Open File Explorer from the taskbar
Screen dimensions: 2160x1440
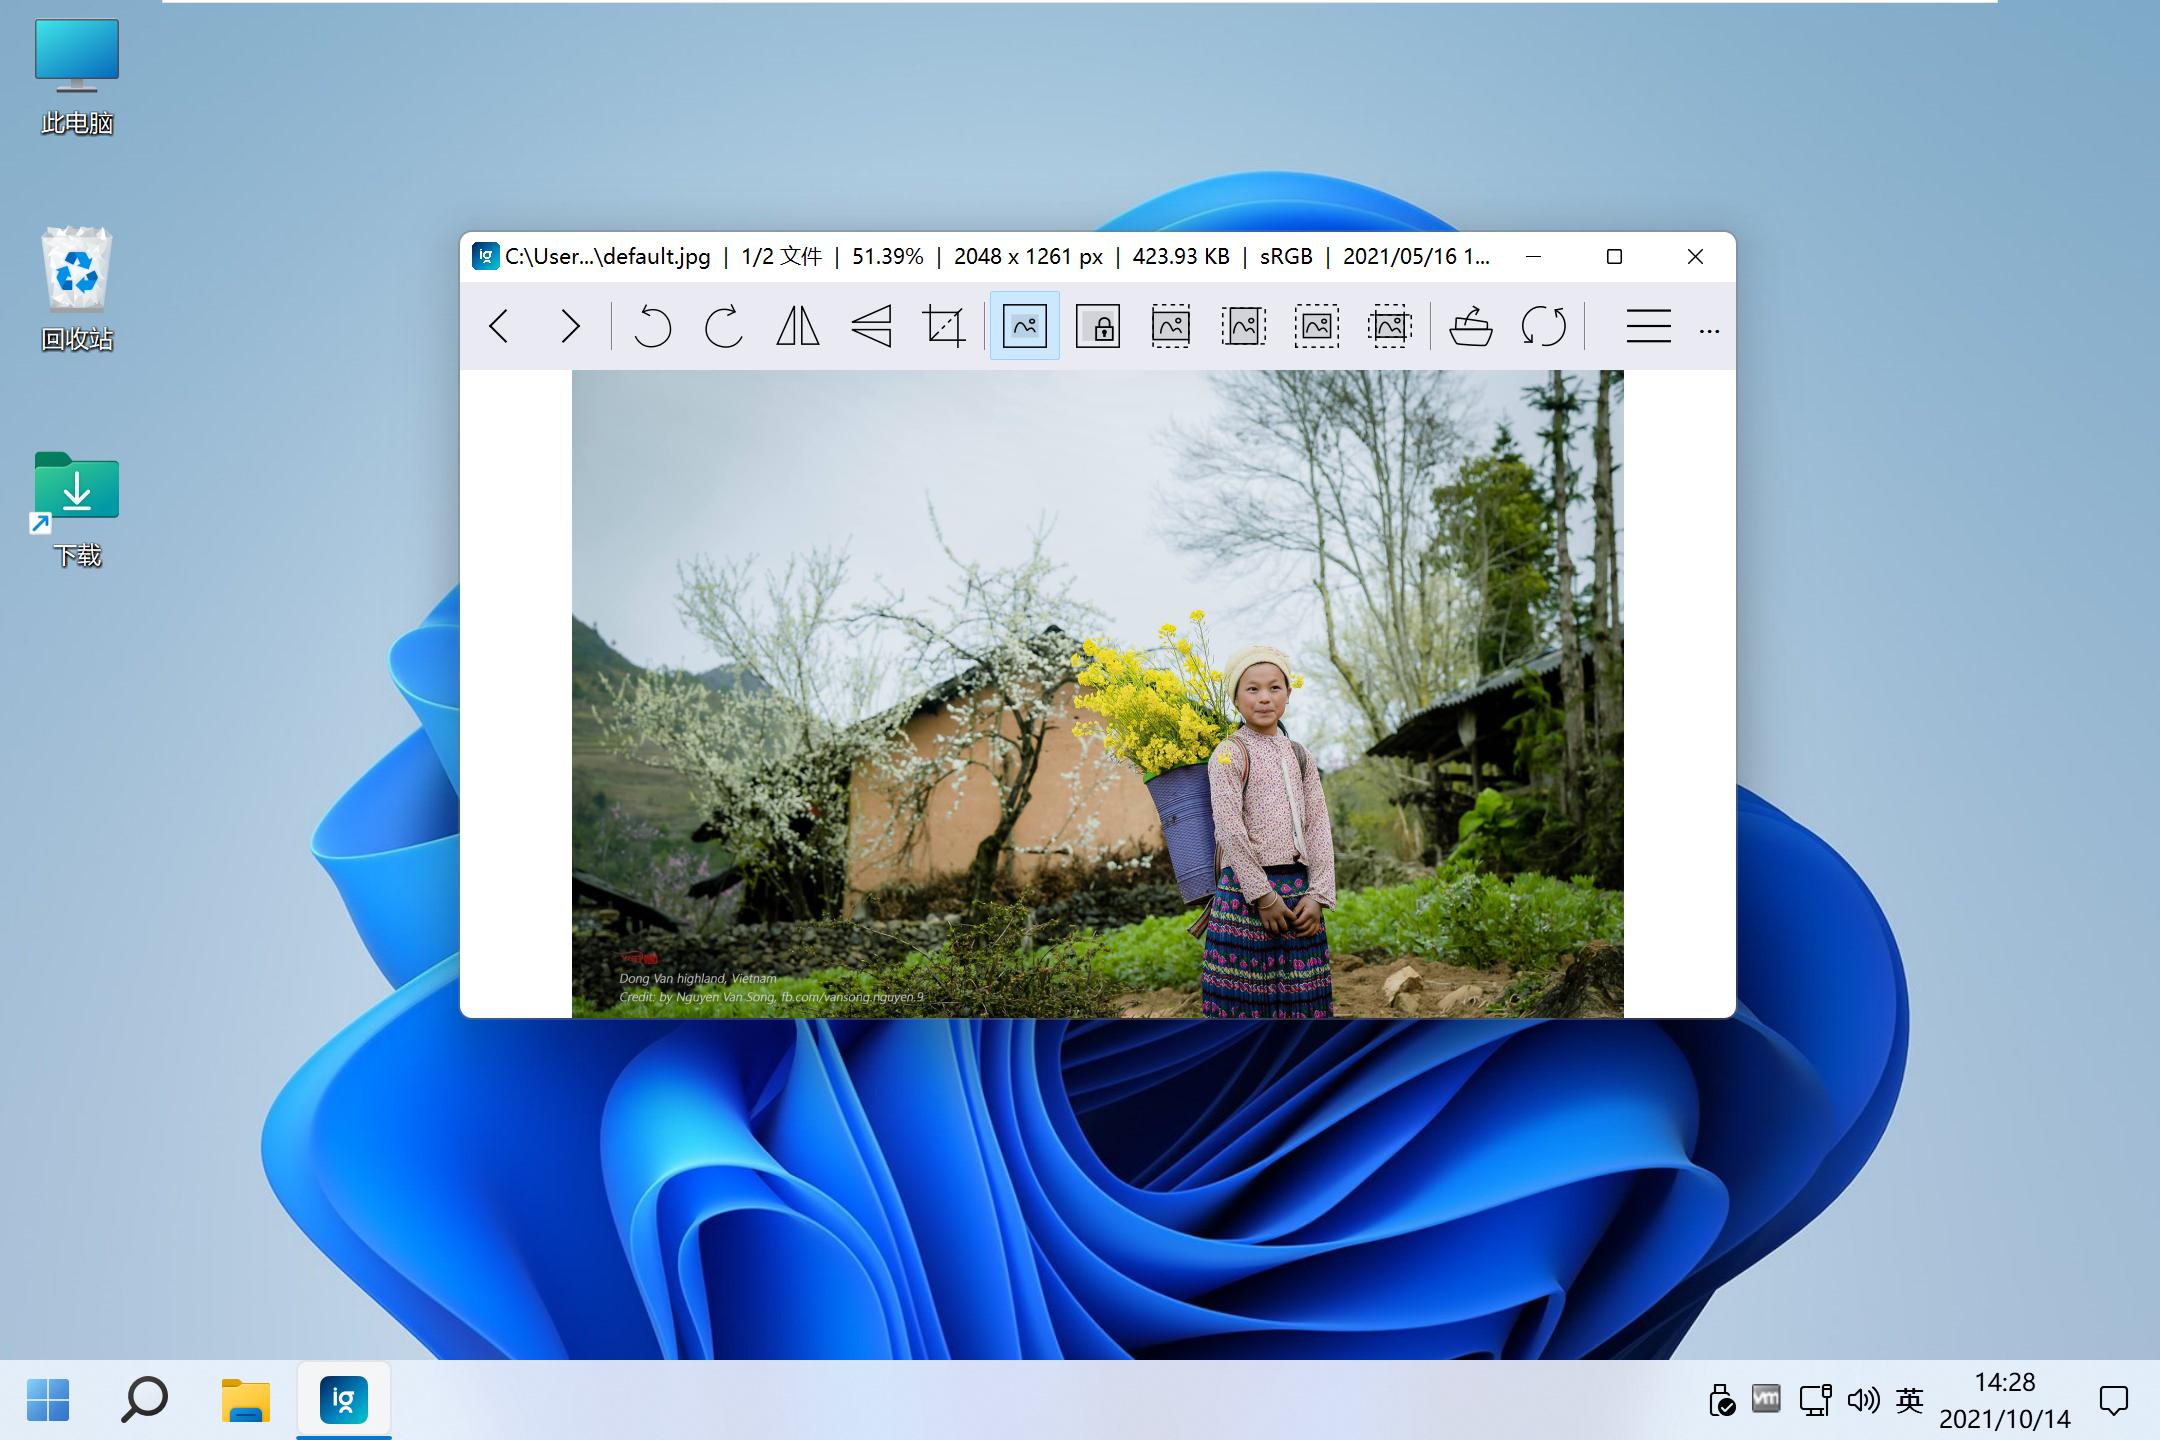245,1400
